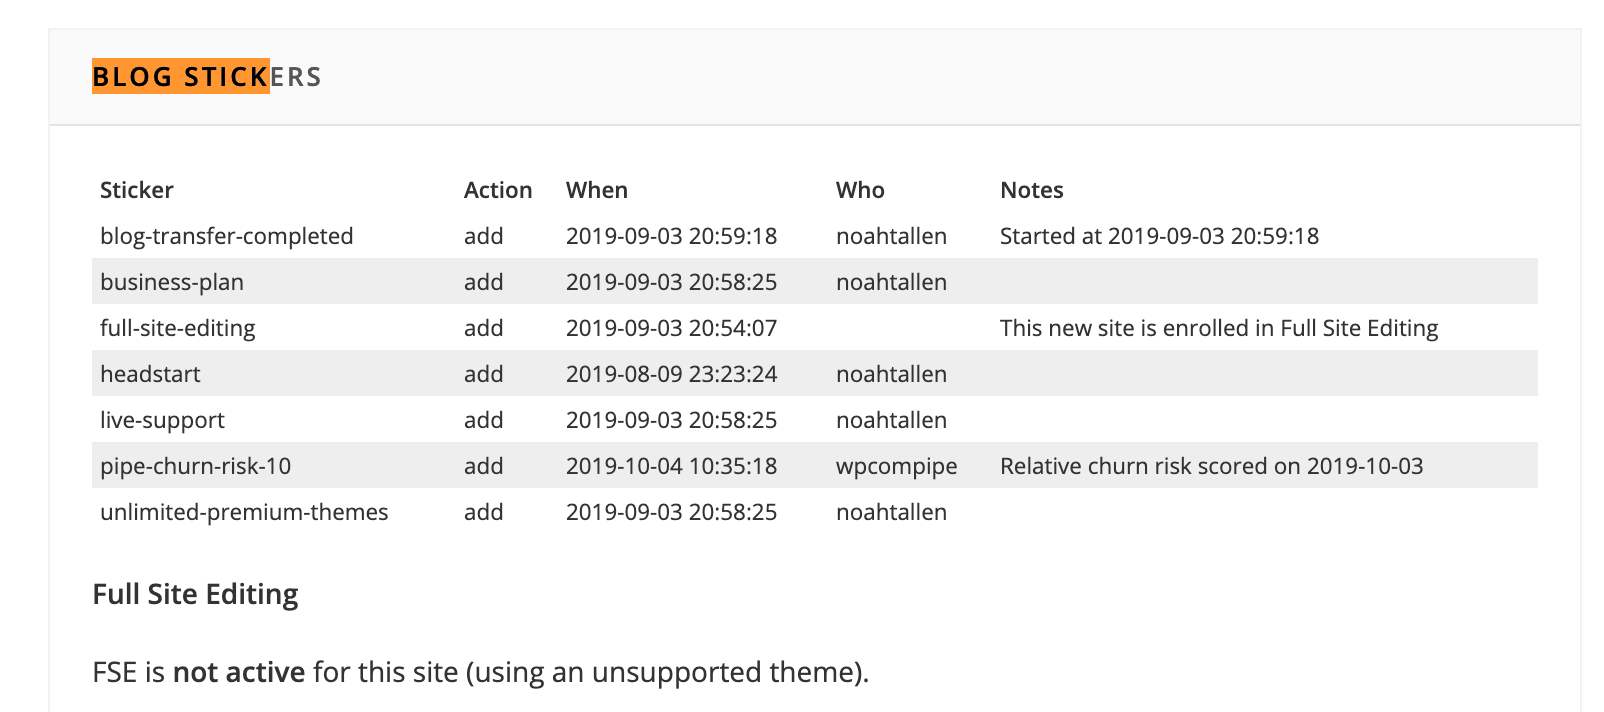Click the Notes column header
The width and height of the screenshot is (1604, 712).
point(1032,190)
